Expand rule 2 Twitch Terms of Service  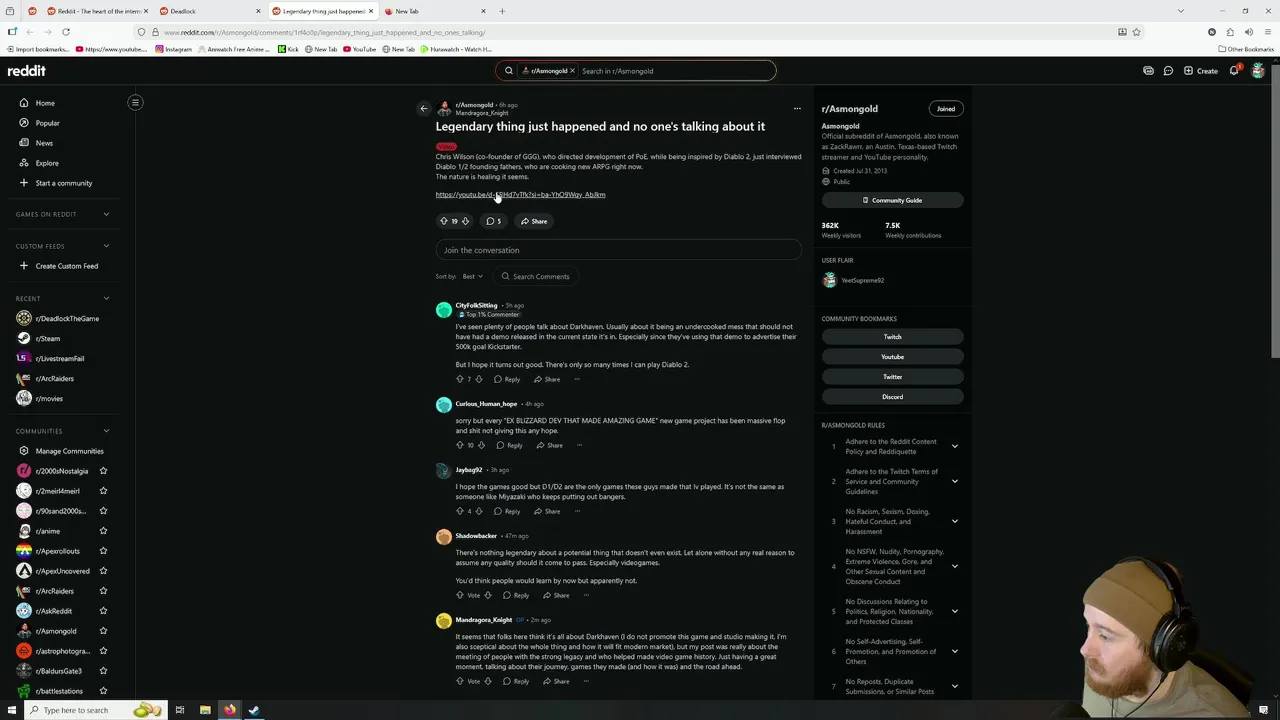(x=954, y=481)
